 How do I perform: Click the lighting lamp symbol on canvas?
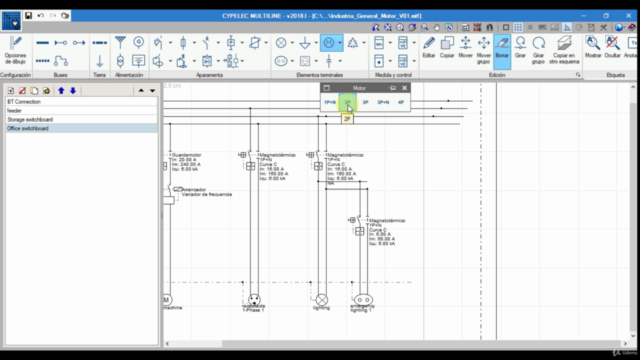click(322, 300)
